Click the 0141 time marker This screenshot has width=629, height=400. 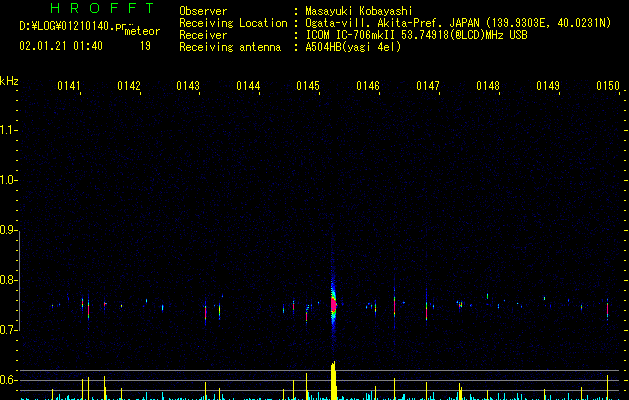click(69, 86)
